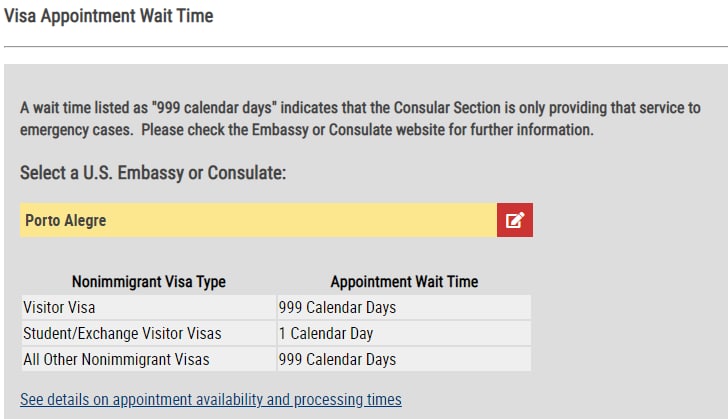Click the 999 calendar days notice paragraph

tap(360, 118)
